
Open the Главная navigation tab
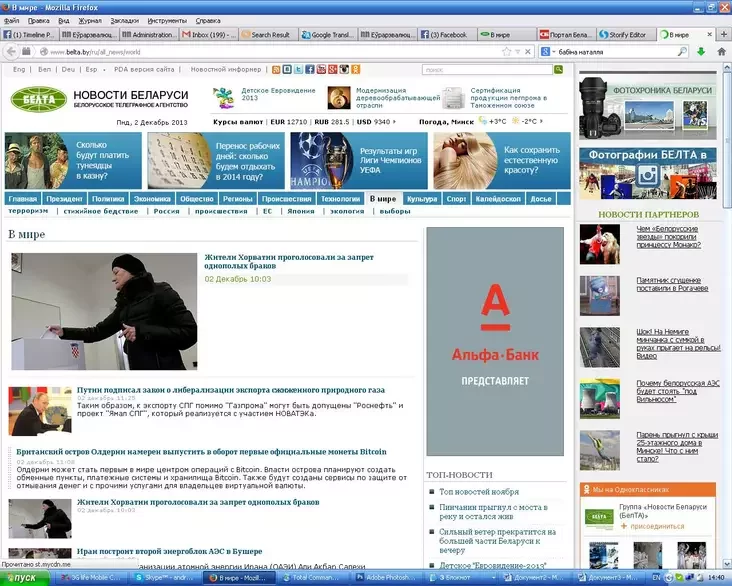22,198
